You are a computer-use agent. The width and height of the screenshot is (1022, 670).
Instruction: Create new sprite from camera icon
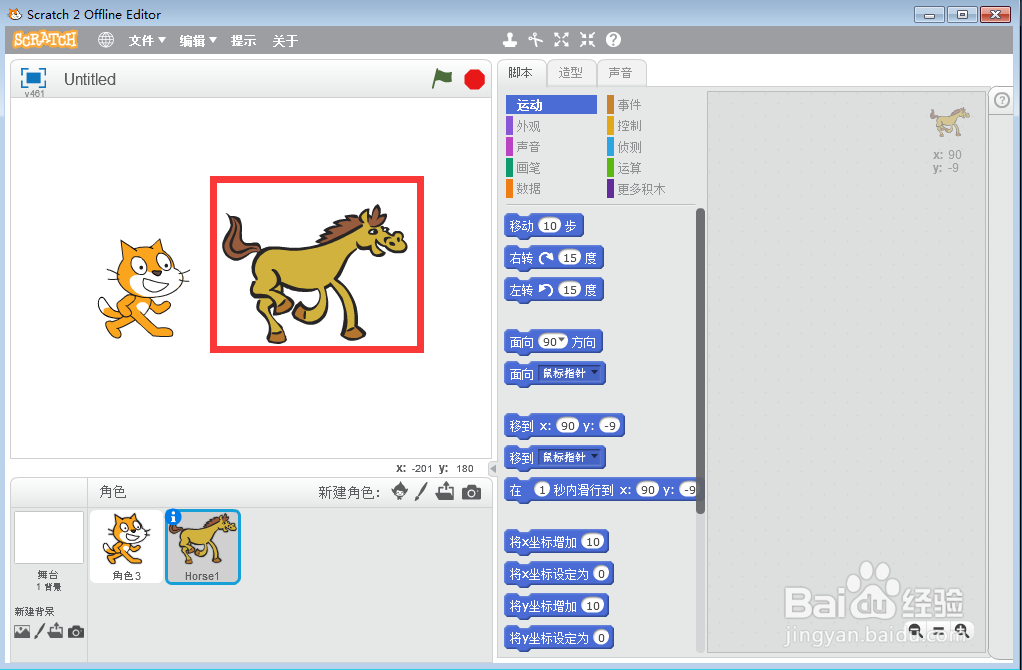[x=471, y=492]
